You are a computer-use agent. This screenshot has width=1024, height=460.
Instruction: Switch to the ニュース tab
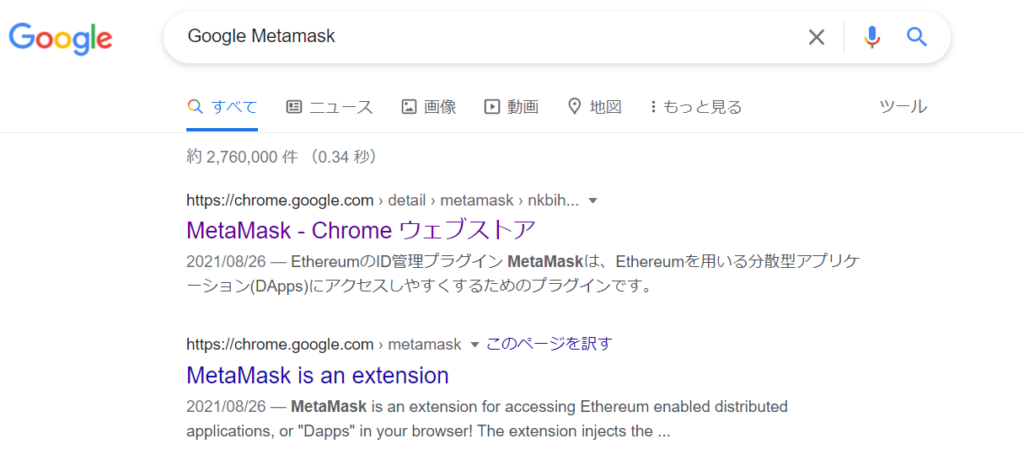pyautogui.click(x=330, y=107)
